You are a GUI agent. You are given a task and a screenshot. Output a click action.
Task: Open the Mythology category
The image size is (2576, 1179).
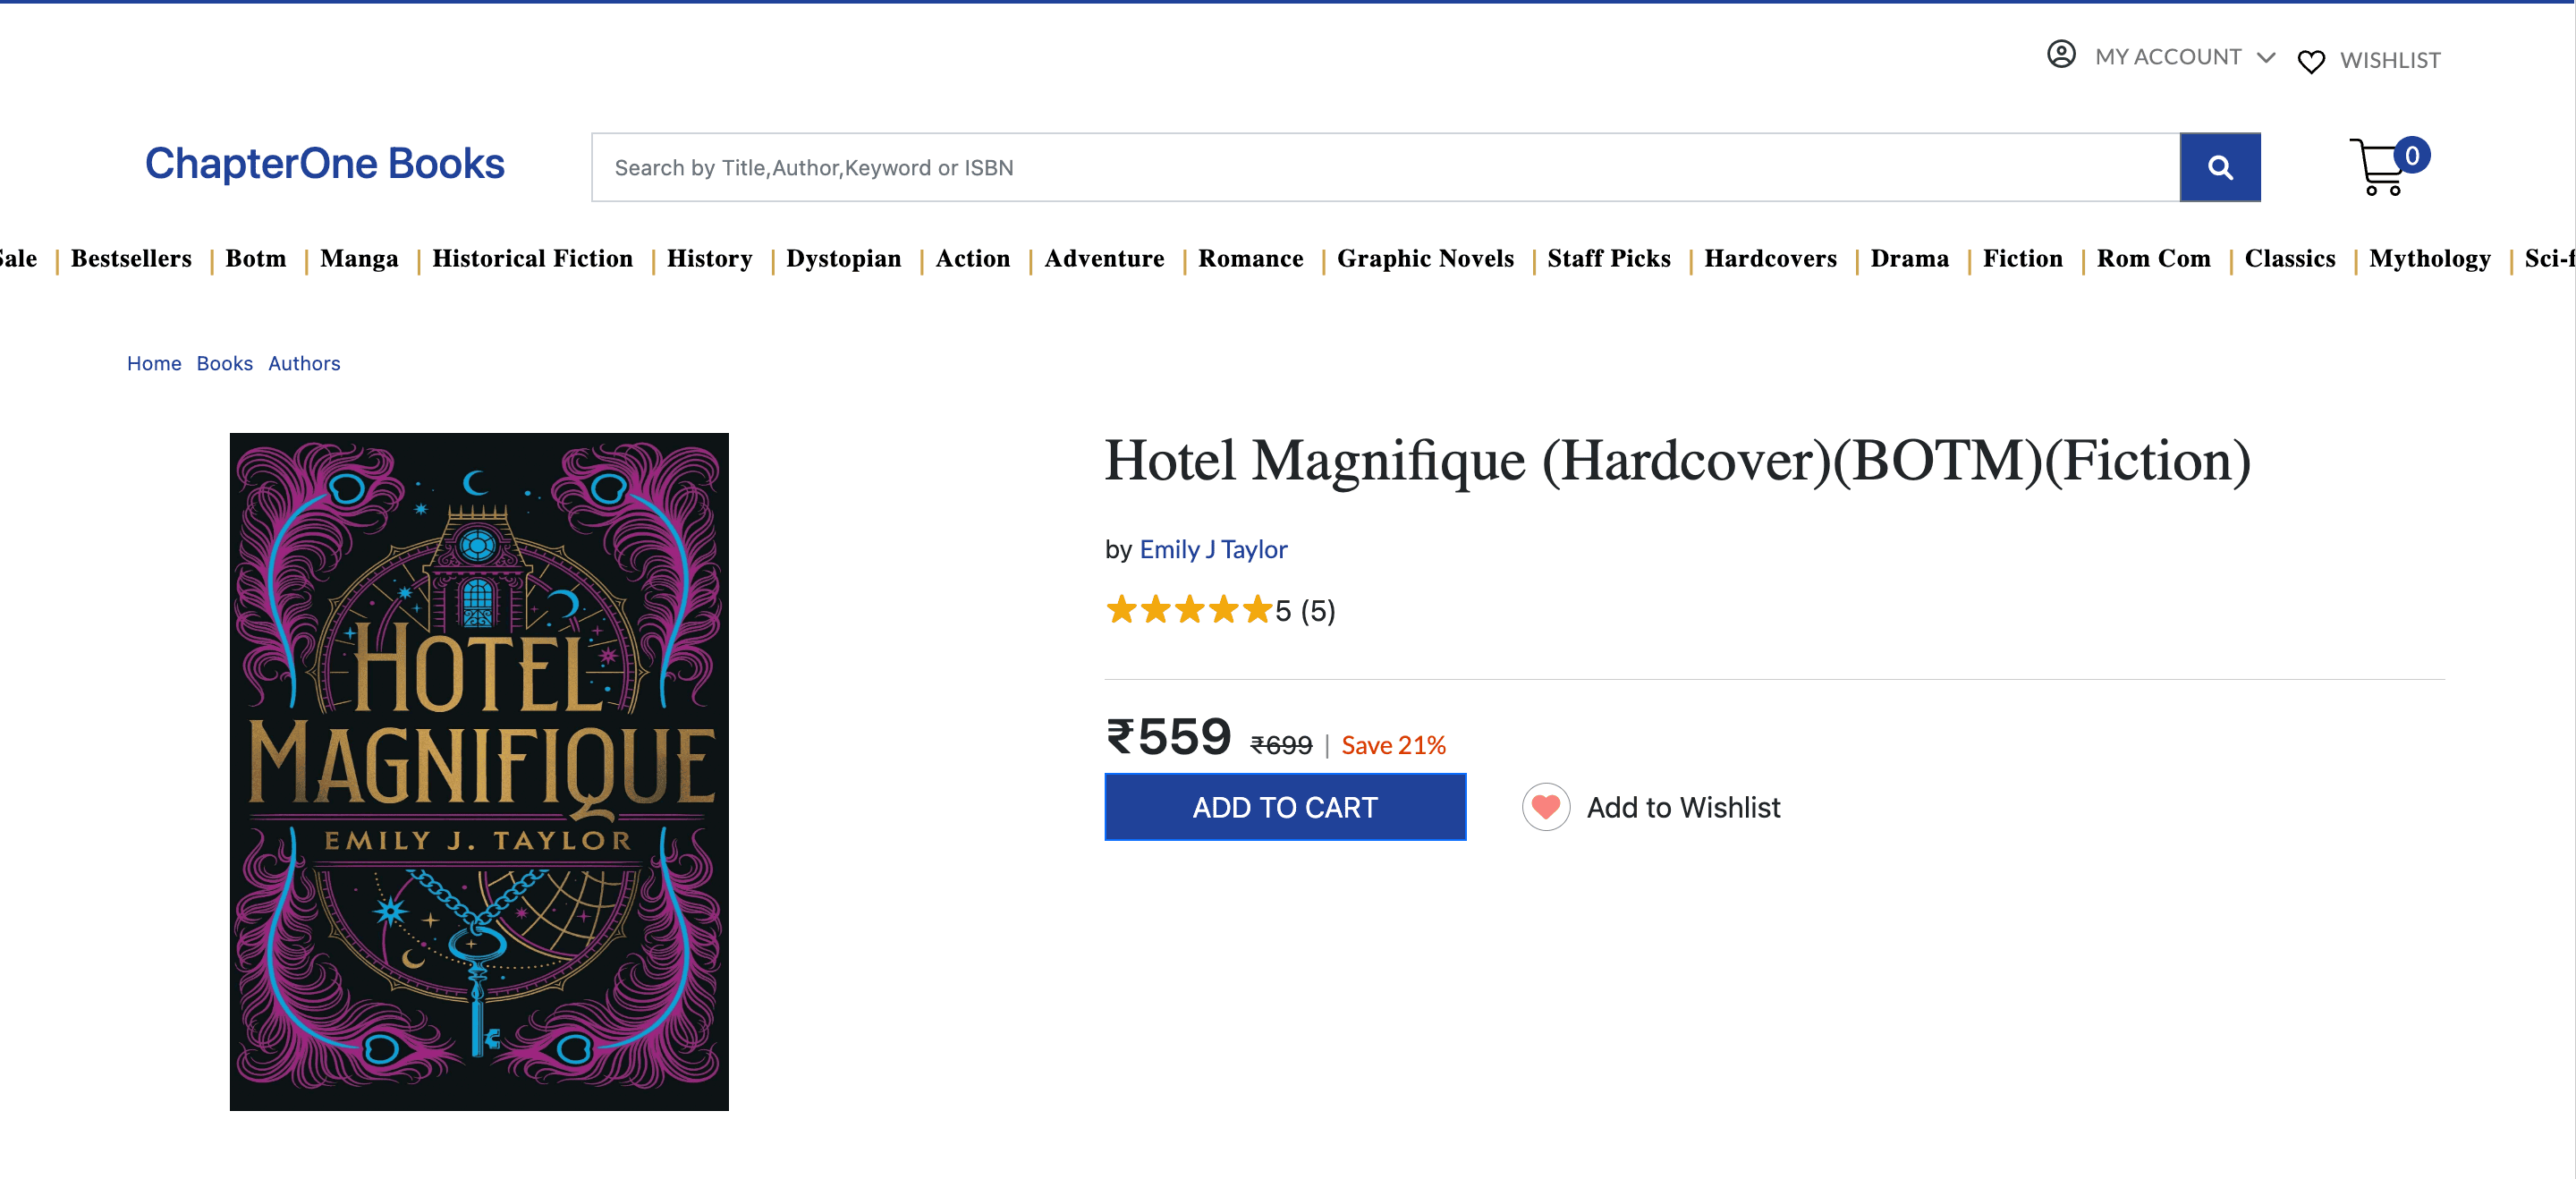2429,259
